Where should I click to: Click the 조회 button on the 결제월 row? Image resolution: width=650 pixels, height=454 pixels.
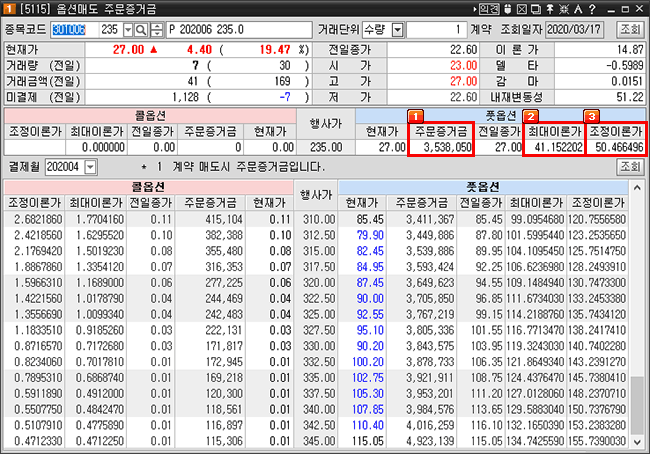631,167
